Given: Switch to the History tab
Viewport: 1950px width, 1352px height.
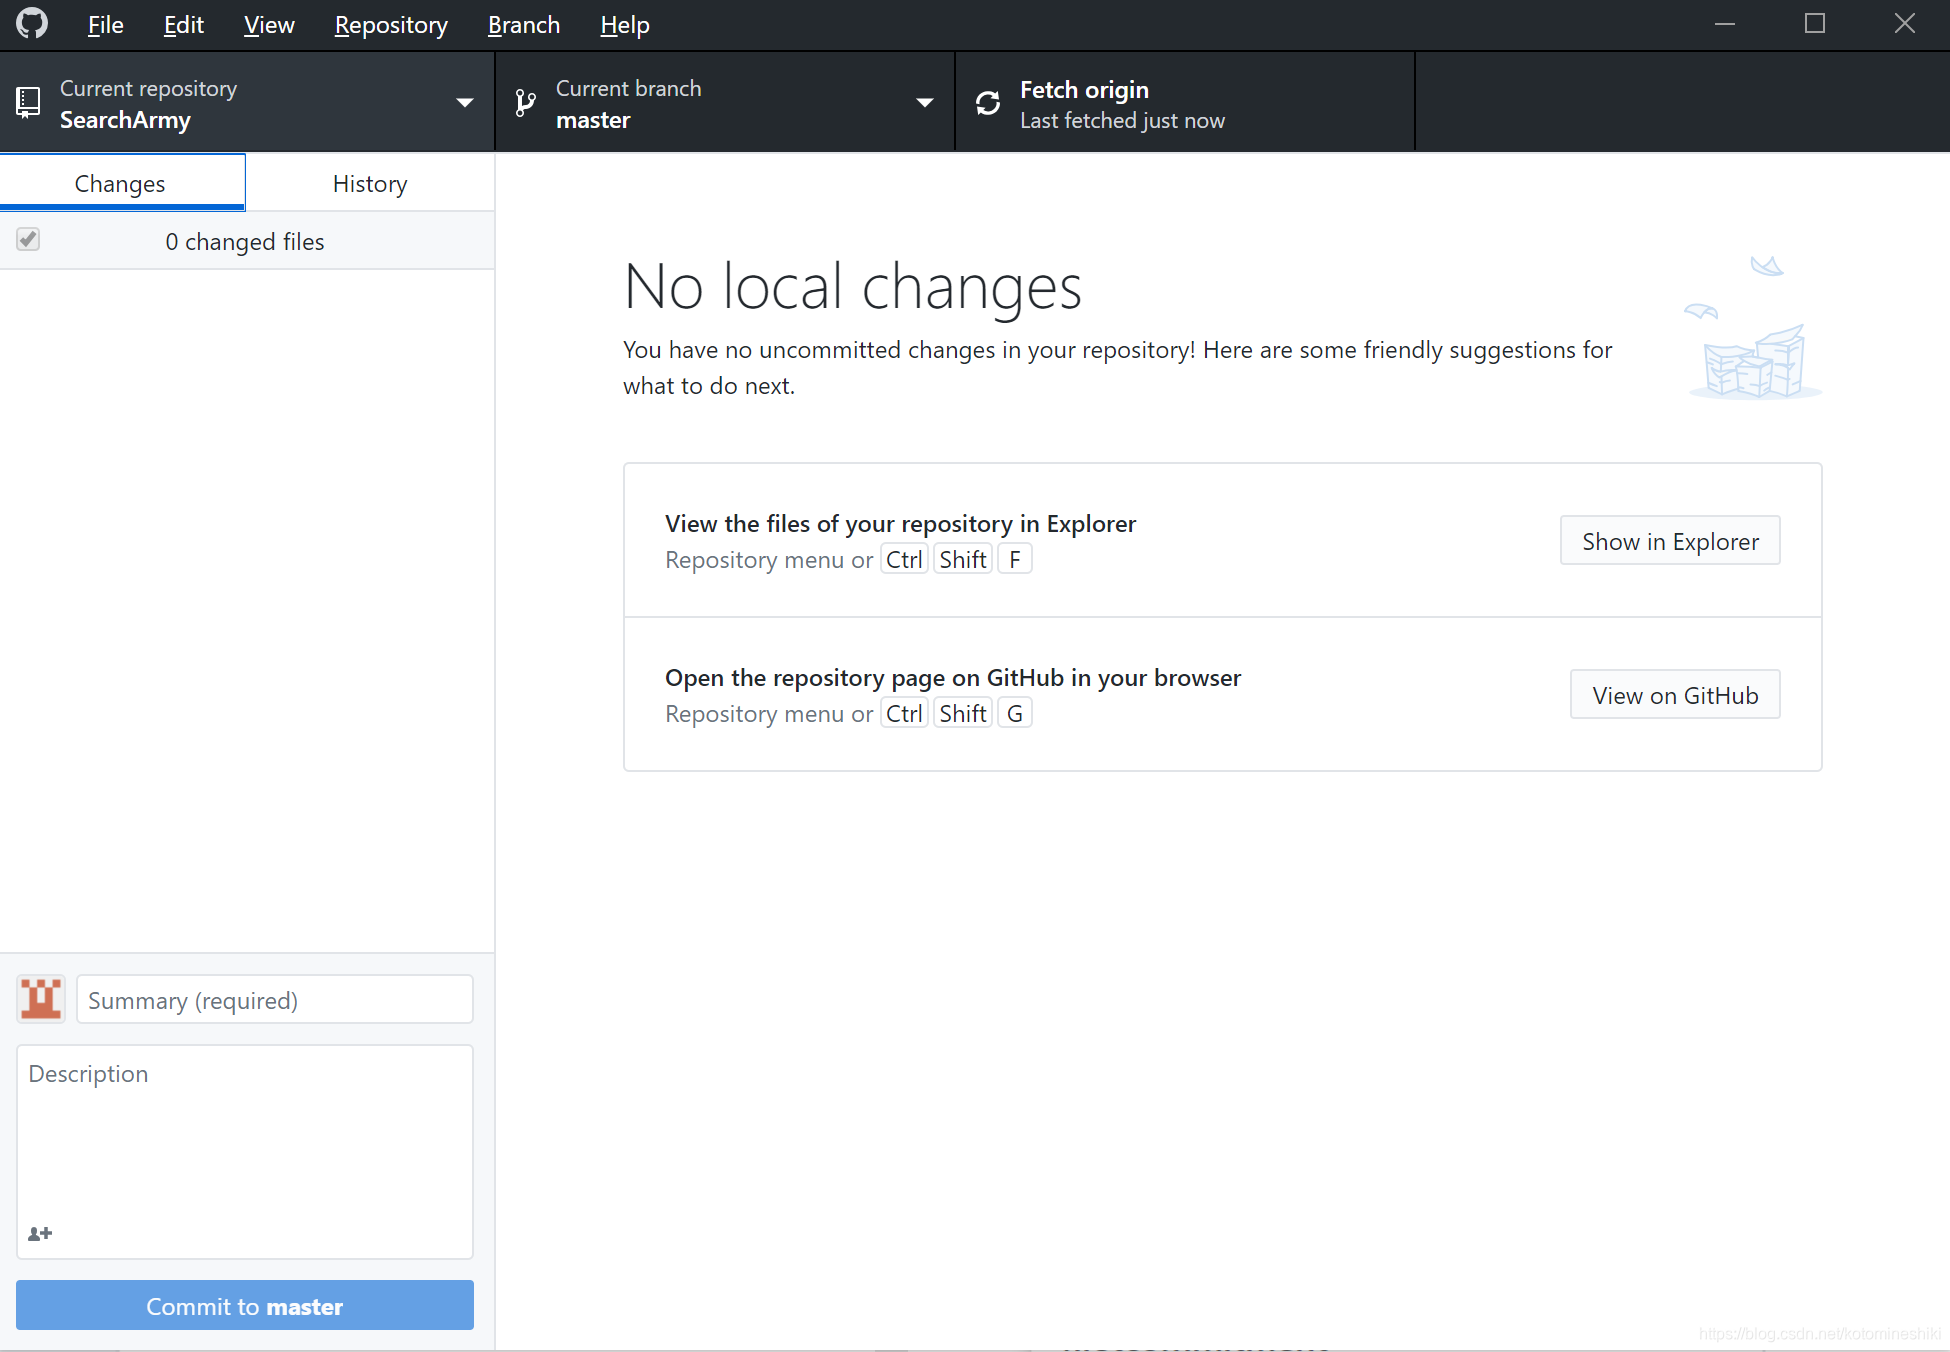Looking at the screenshot, I should (x=370, y=182).
